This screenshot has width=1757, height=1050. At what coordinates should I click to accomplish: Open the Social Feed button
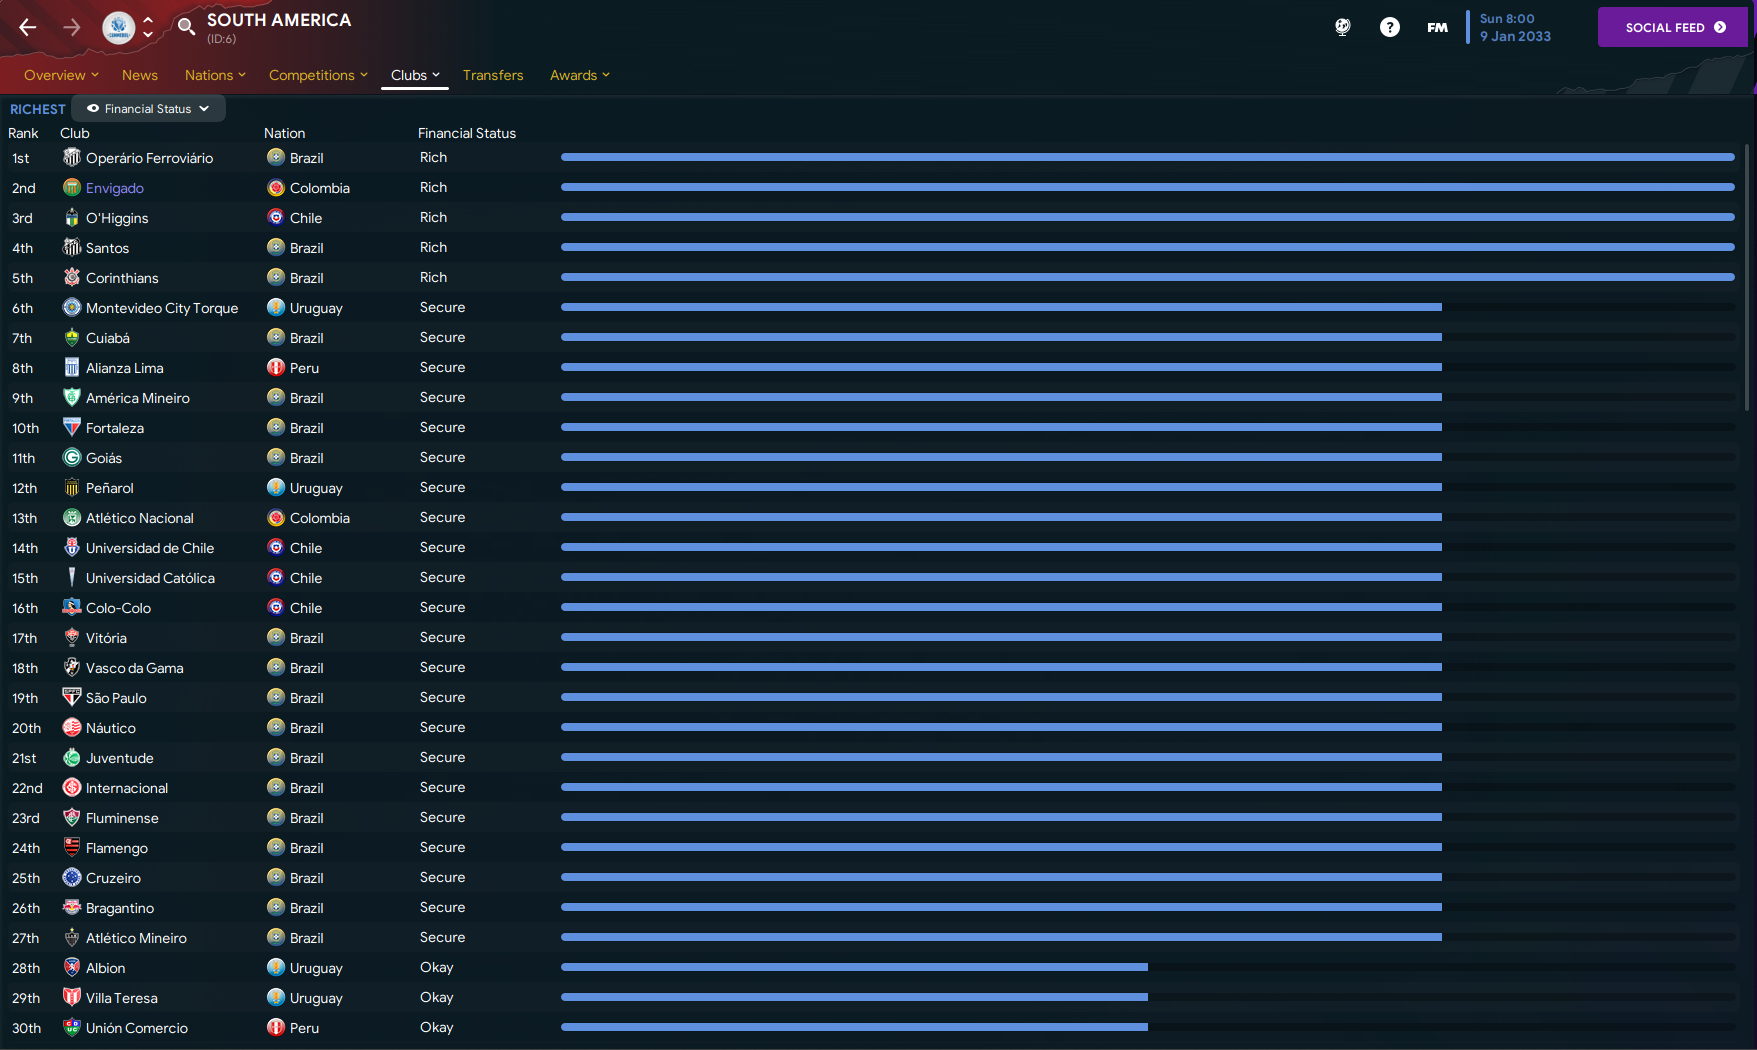coord(1672,27)
